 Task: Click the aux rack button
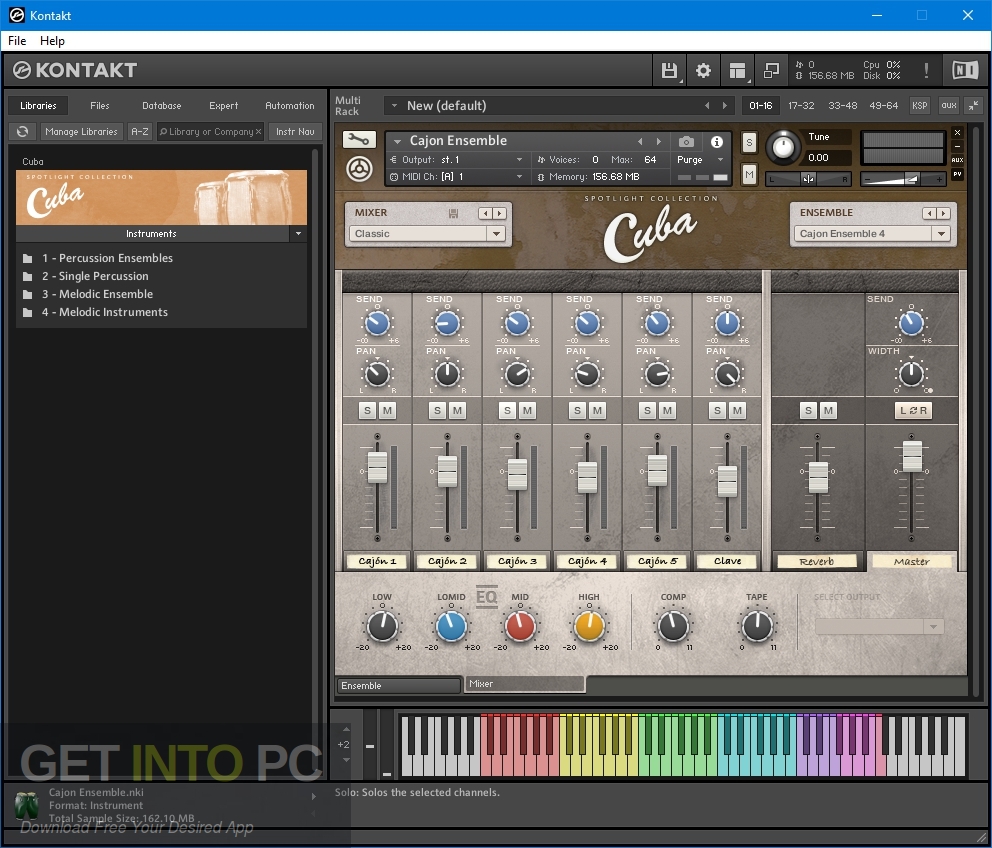[x=948, y=106]
